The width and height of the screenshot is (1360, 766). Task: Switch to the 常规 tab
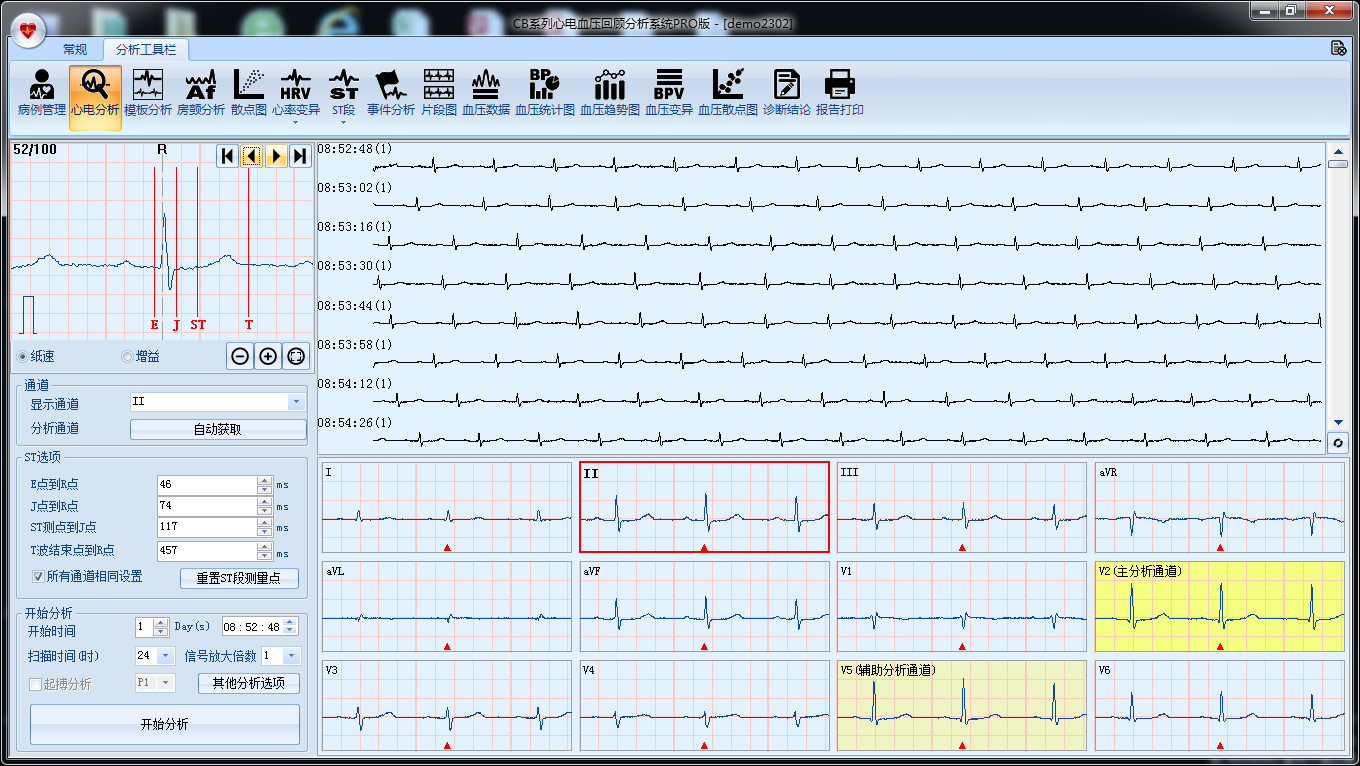pos(75,49)
